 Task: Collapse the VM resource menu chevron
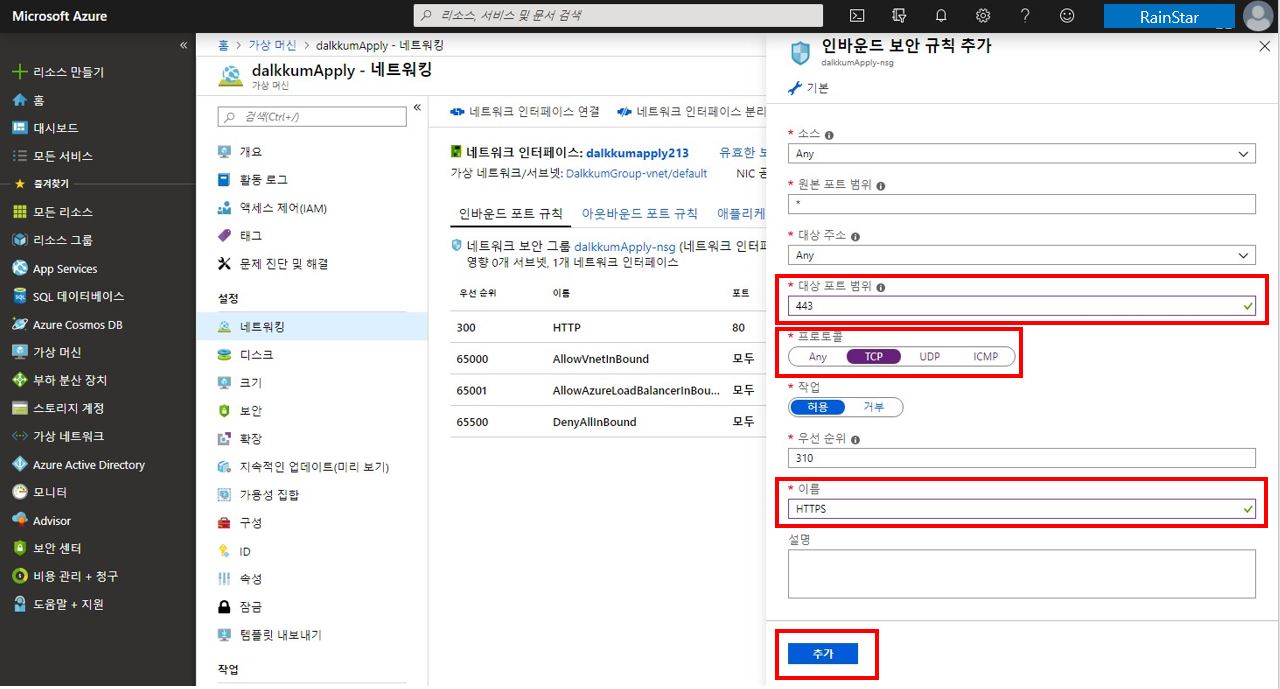(x=417, y=107)
